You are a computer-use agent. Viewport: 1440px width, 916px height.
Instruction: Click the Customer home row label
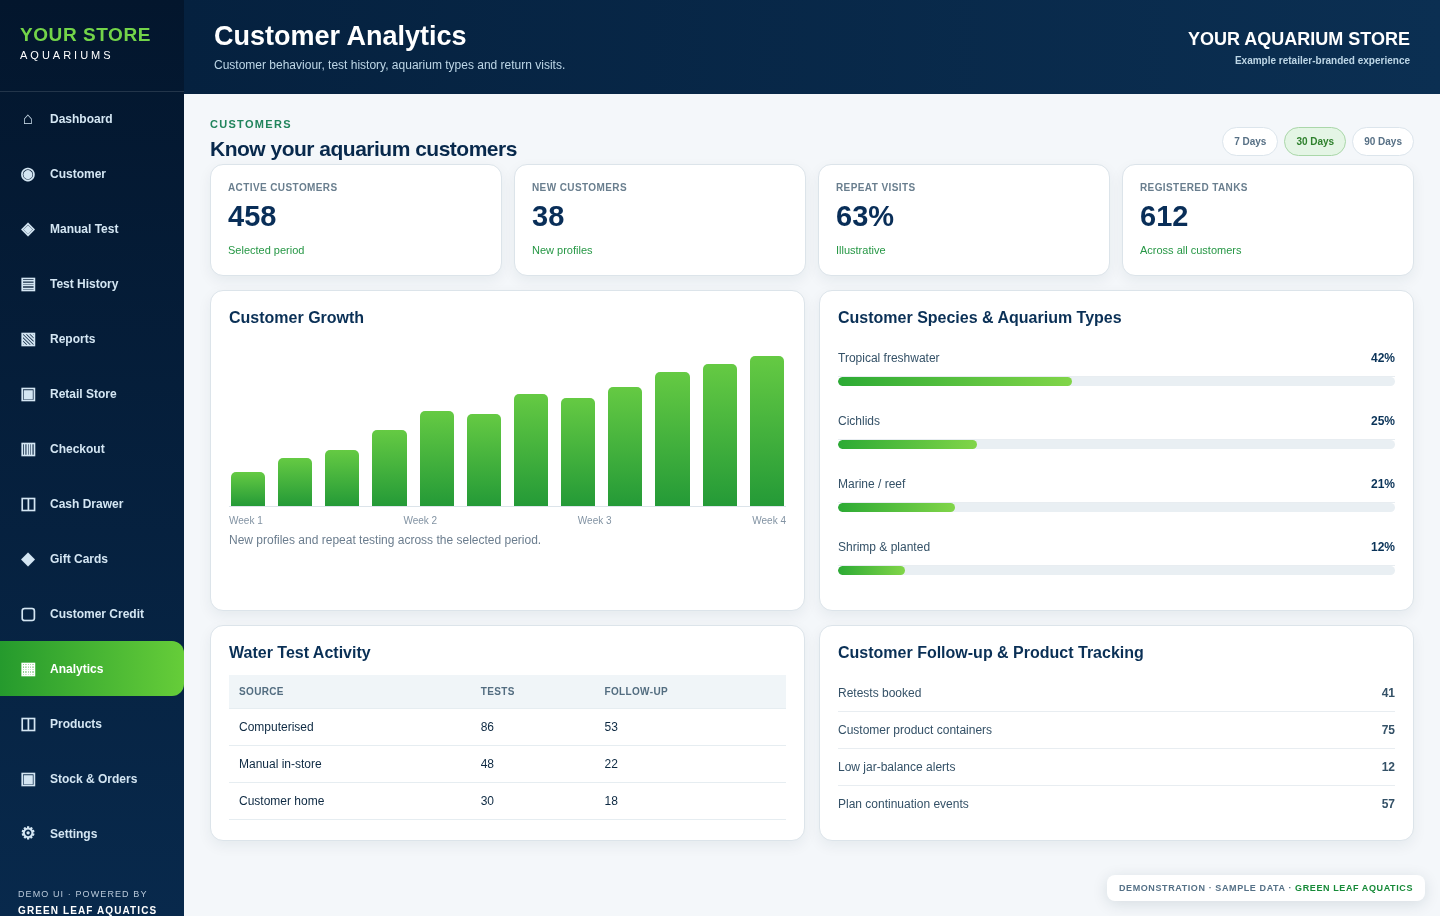282,801
